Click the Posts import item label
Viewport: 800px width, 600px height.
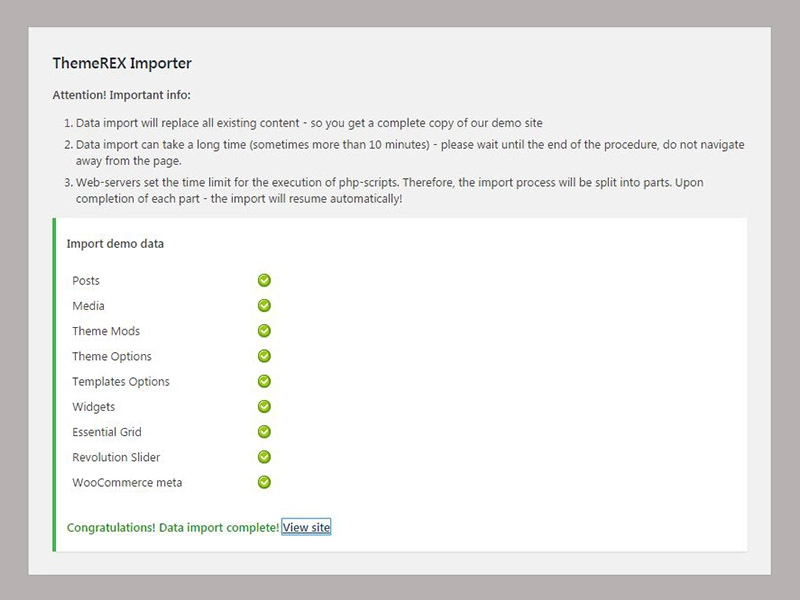tap(86, 281)
